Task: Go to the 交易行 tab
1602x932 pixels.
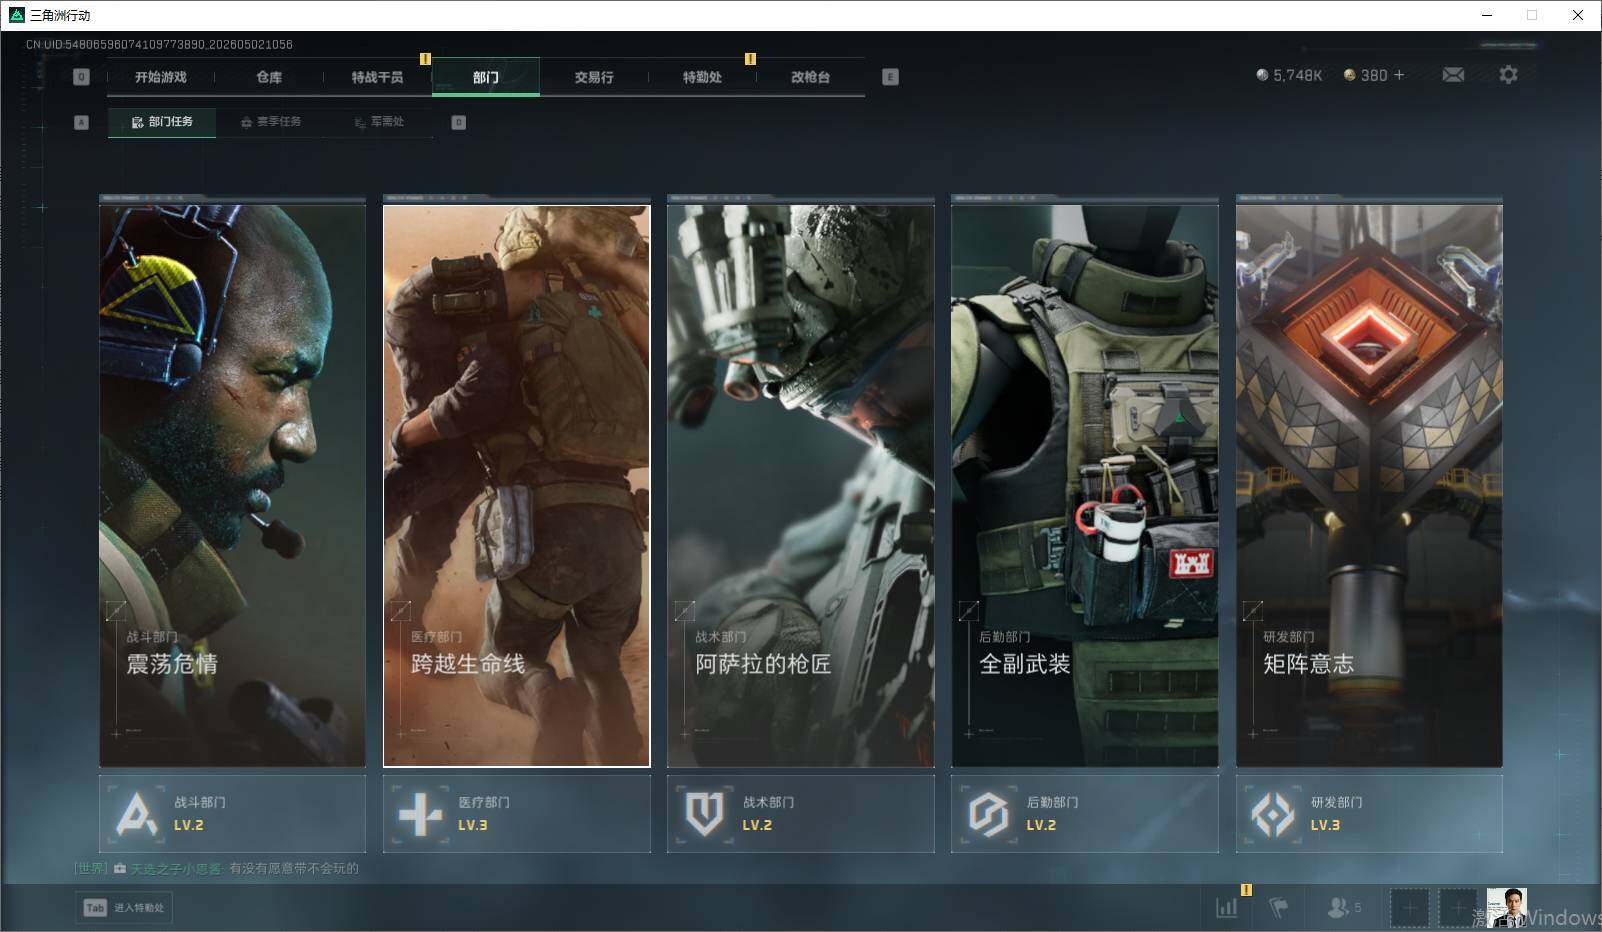Action: pos(594,77)
